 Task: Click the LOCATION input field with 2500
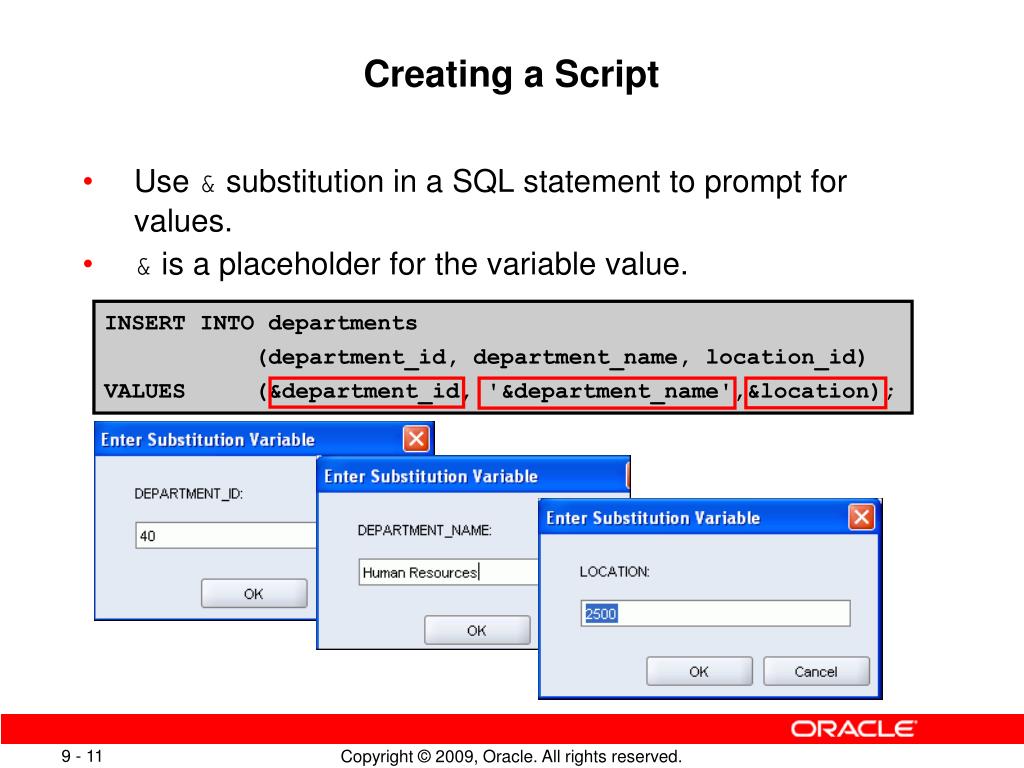[715, 613]
